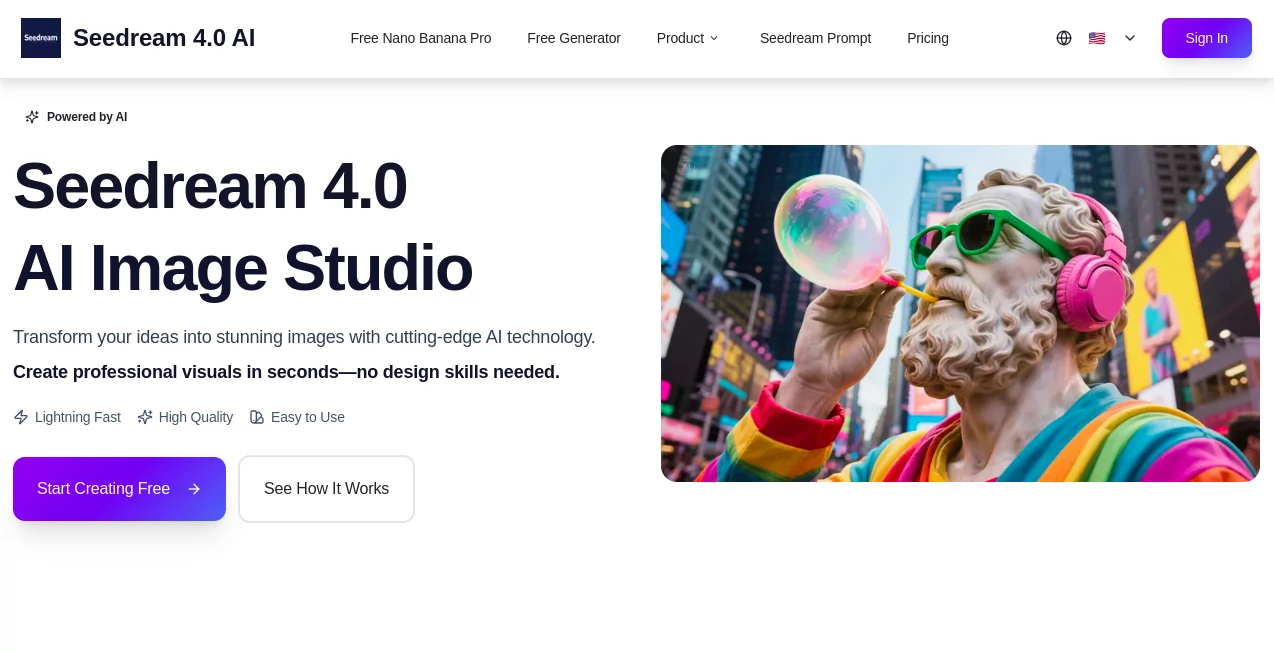Click the Lightning Fast bolt icon
1274x652 pixels.
22,417
